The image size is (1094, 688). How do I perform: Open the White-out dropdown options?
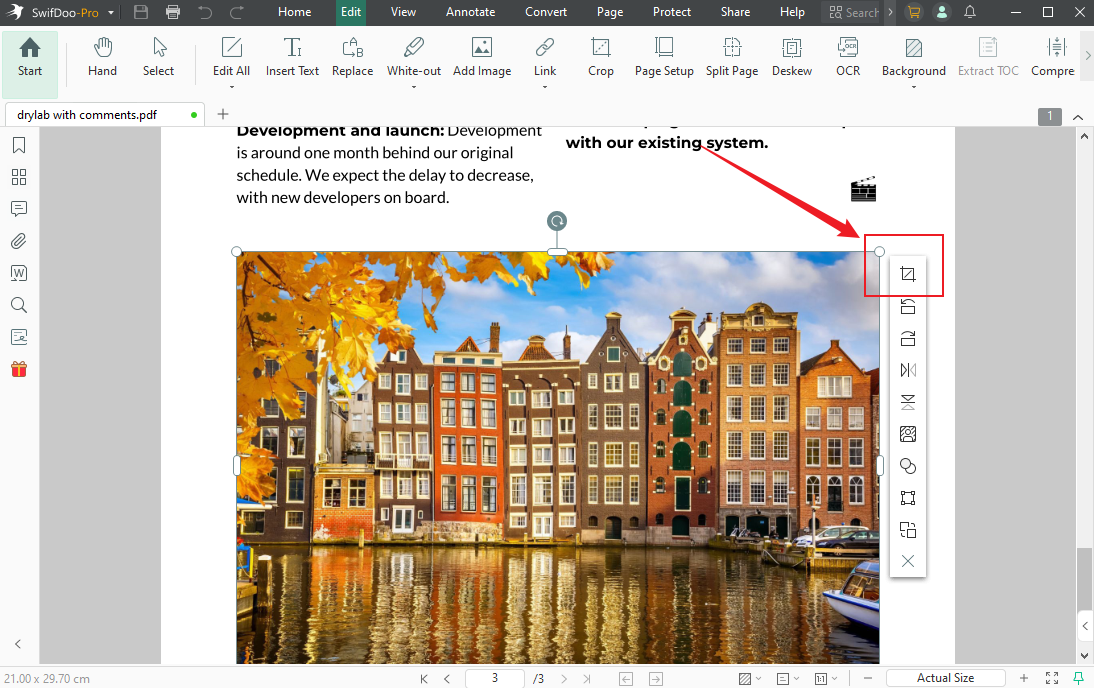click(413, 84)
